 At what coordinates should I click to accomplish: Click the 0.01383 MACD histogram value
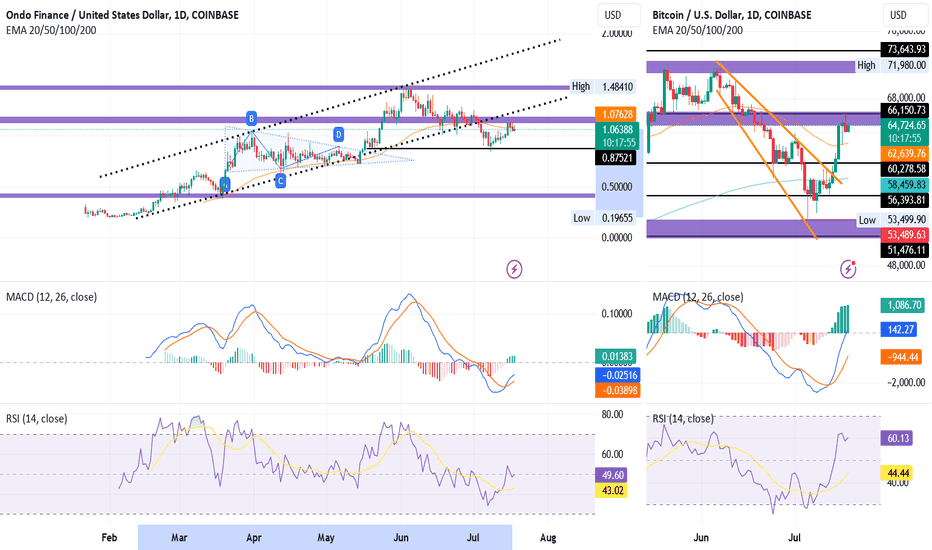click(618, 356)
